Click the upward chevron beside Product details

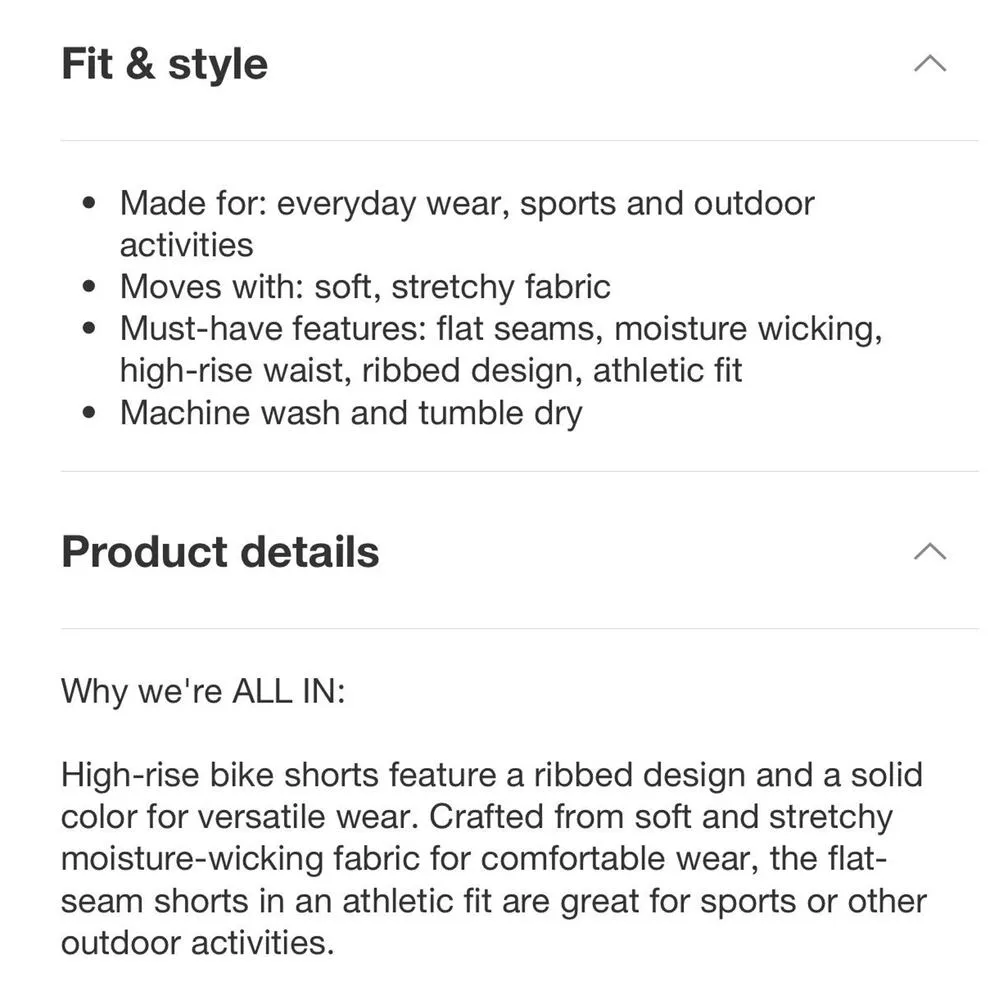click(x=931, y=551)
